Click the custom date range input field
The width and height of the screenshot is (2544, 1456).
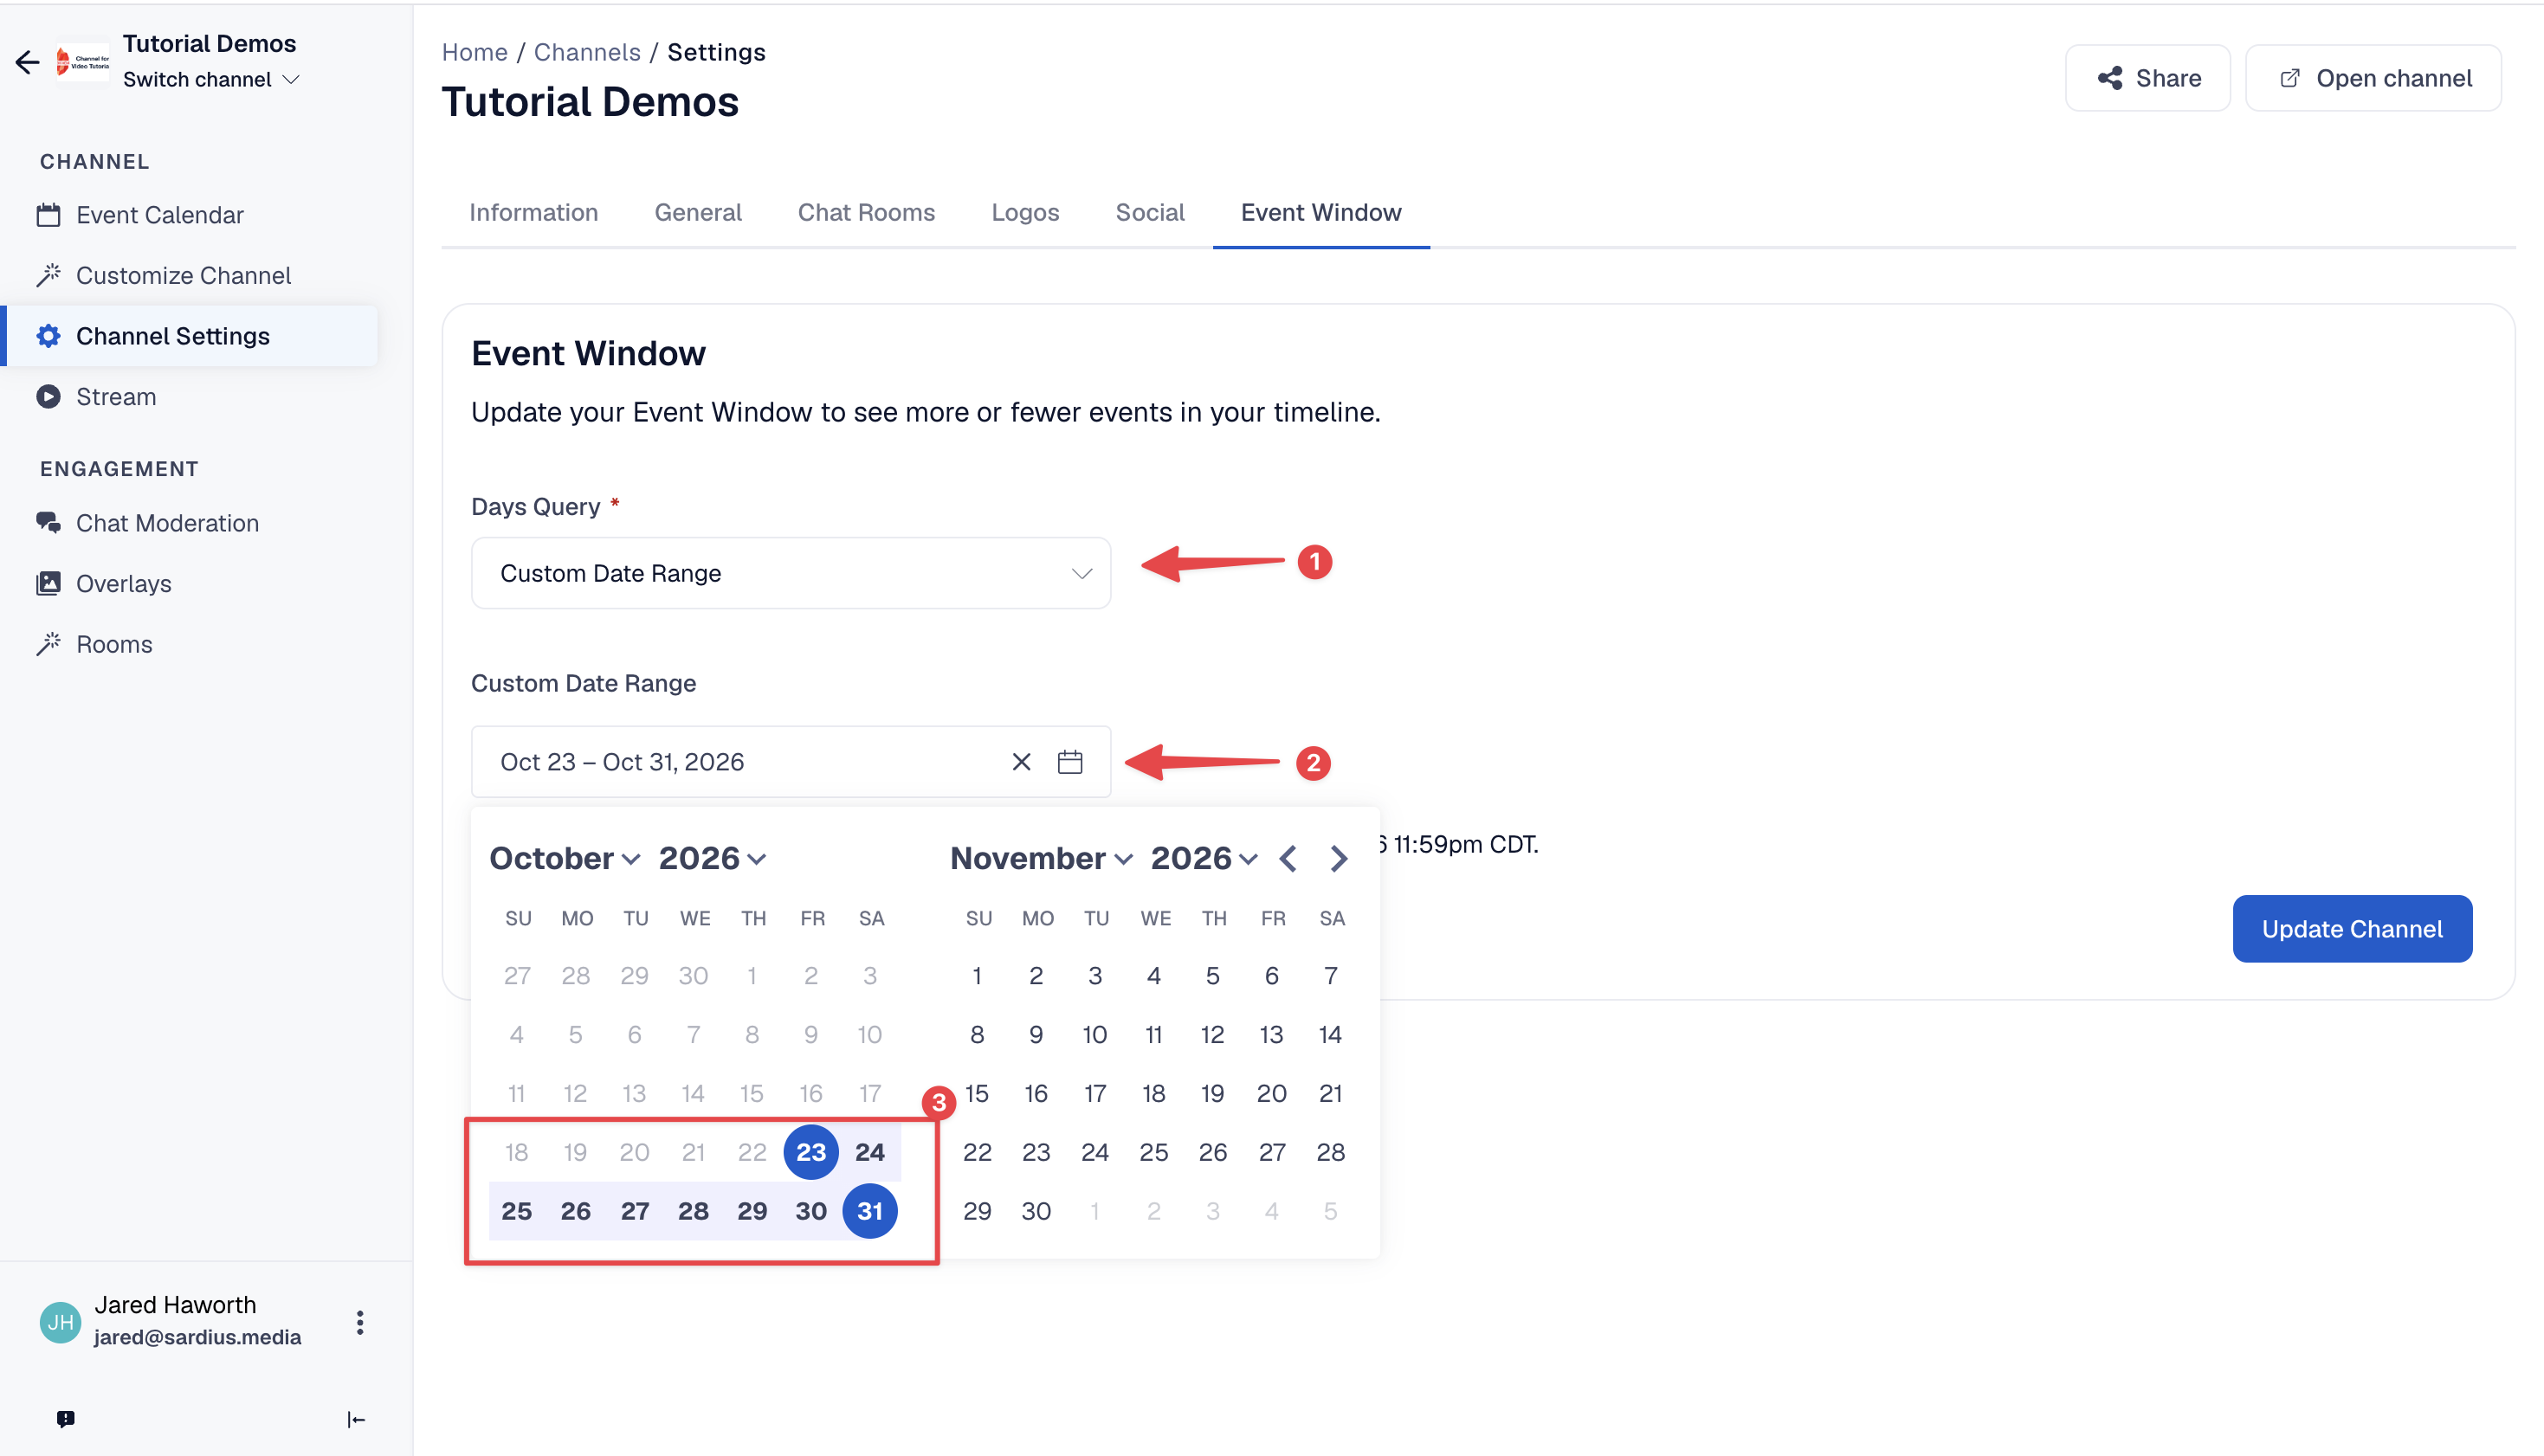791,762
